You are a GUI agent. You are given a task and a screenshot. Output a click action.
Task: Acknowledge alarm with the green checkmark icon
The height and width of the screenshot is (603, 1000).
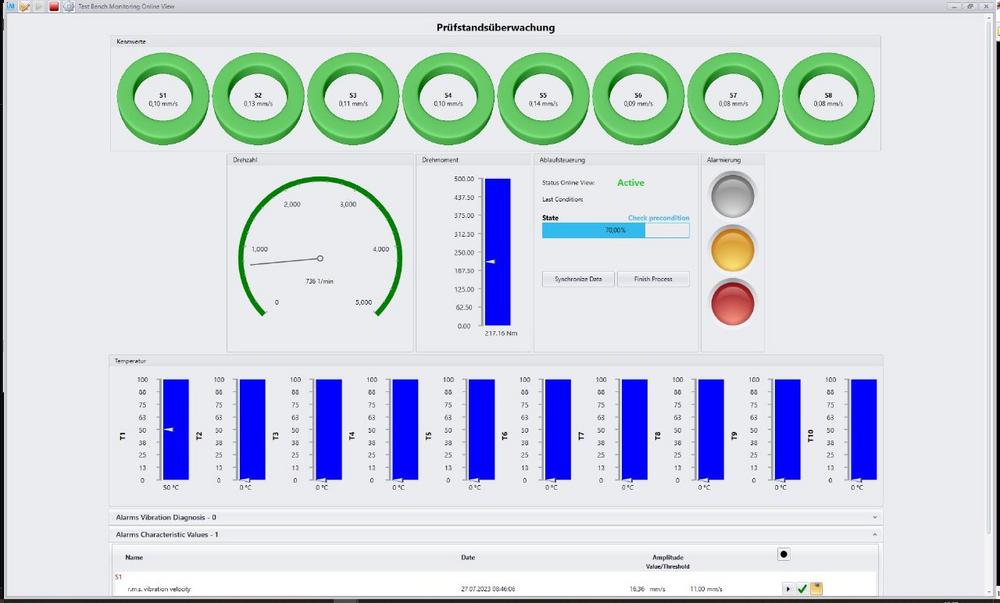[802, 589]
